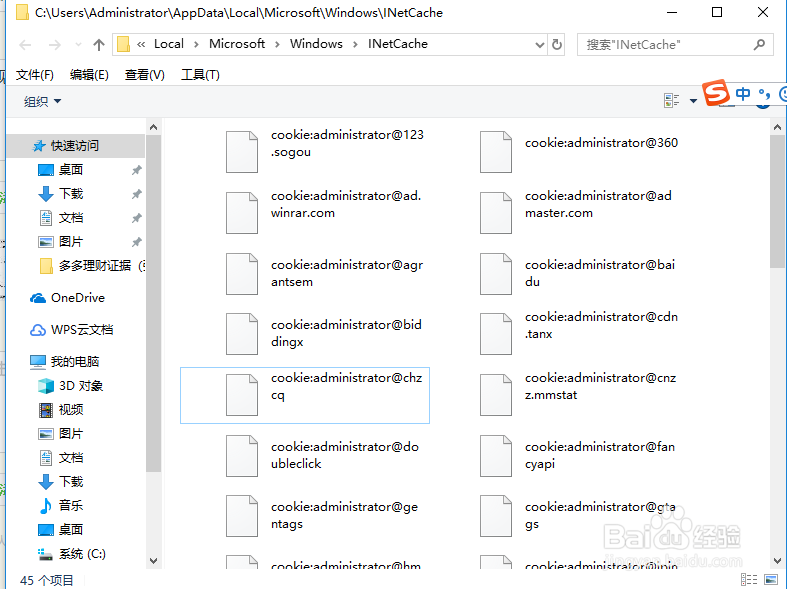787x589 pixels.
Task: Open the recent locations dropdown arrow
Action: tap(78, 45)
